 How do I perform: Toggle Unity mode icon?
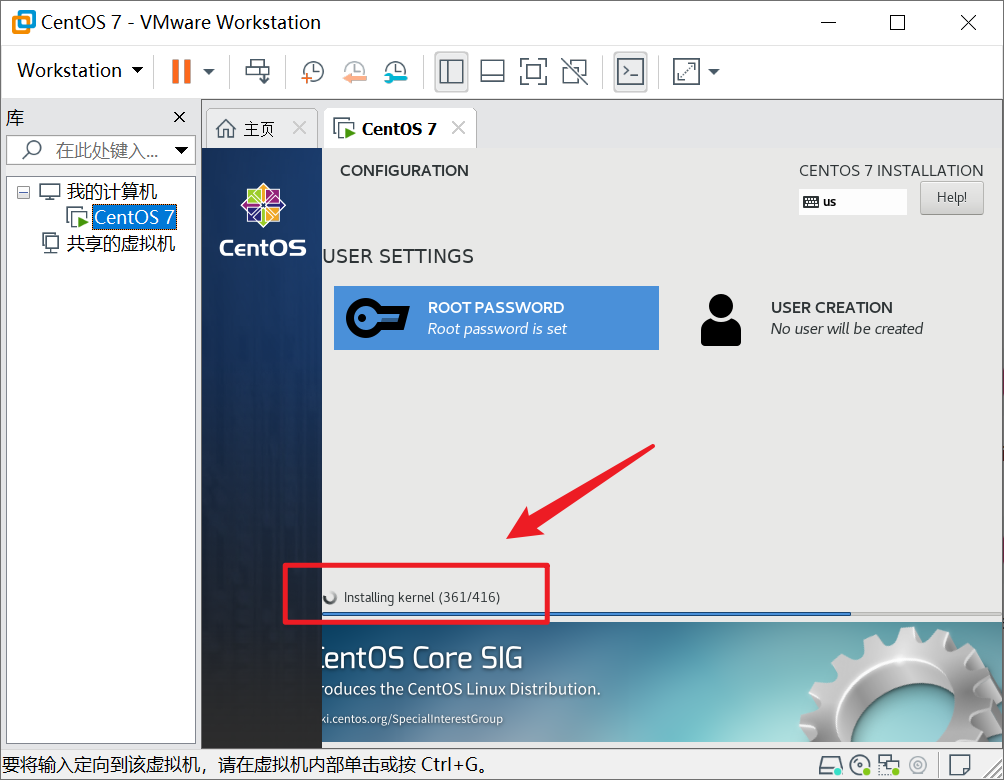pyautogui.click(x=574, y=71)
